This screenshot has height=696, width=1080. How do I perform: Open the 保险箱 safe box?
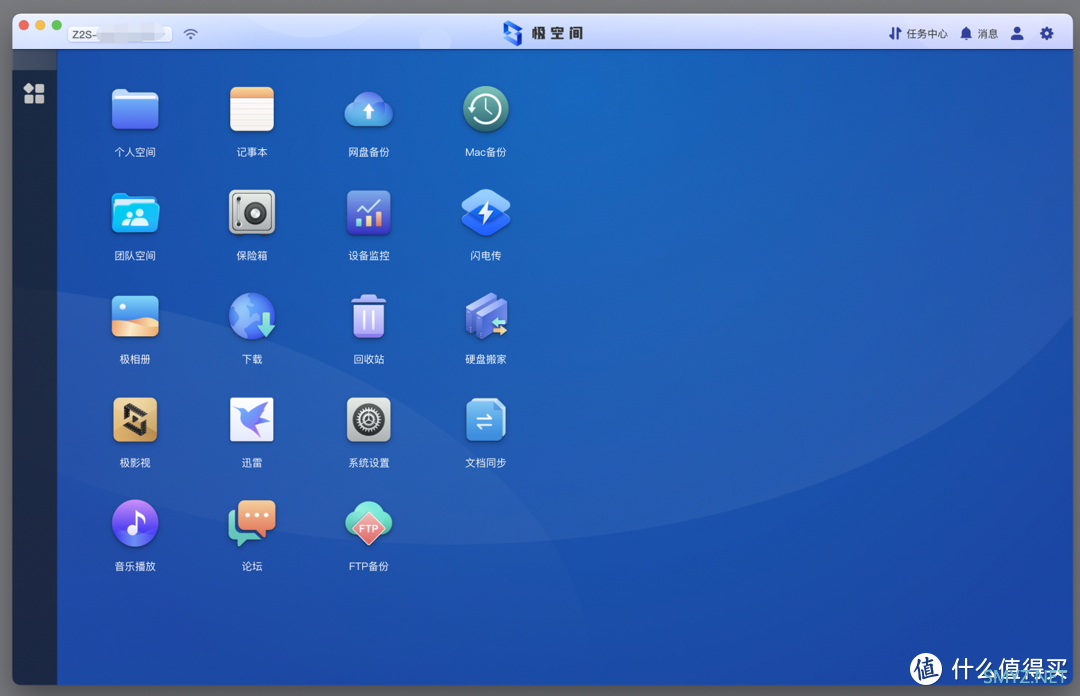(x=252, y=213)
